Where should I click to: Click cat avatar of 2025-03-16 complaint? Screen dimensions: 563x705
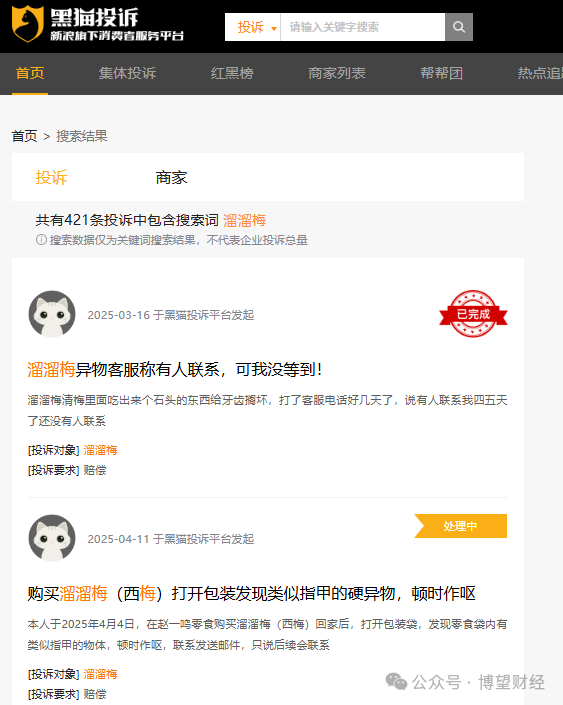click(x=52, y=314)
